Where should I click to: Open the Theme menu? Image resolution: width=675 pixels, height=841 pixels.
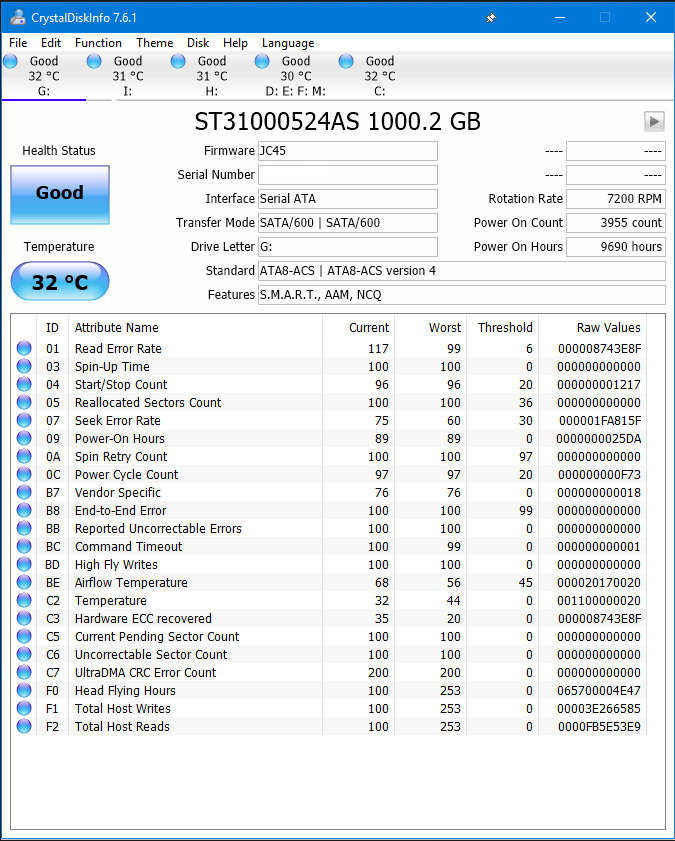154,43
